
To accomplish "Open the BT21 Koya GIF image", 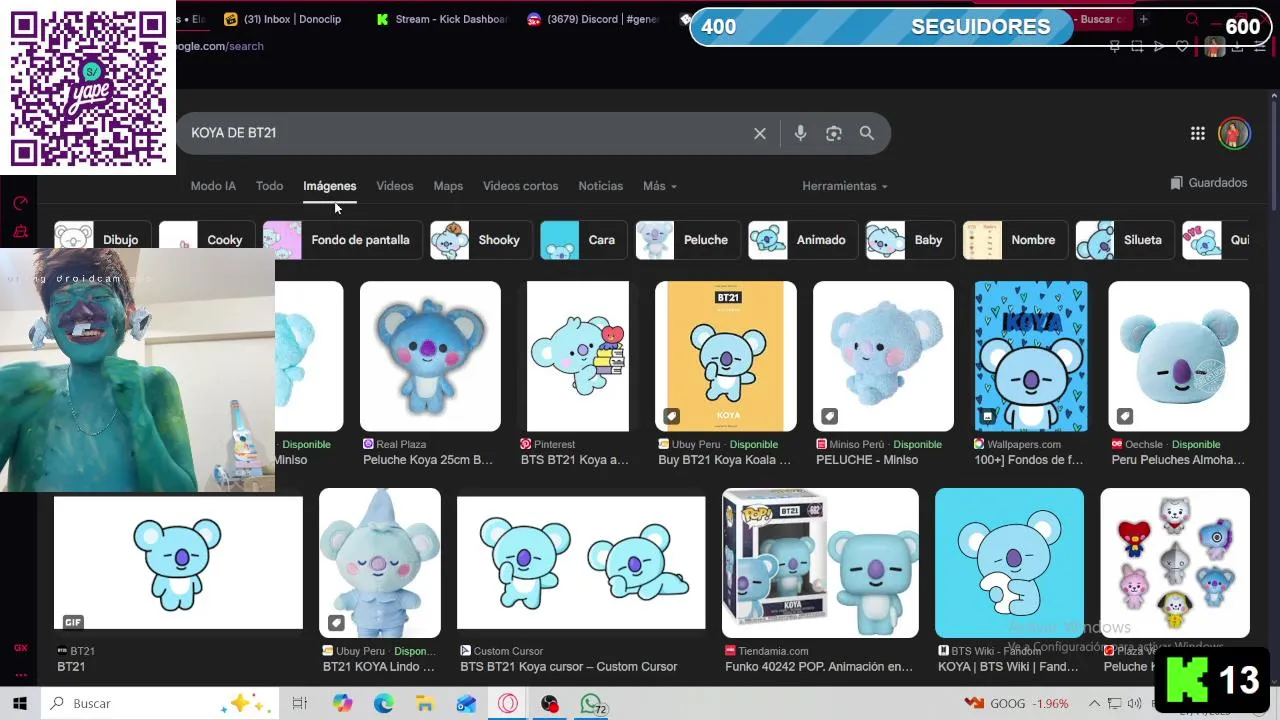I will click(178, 563).
